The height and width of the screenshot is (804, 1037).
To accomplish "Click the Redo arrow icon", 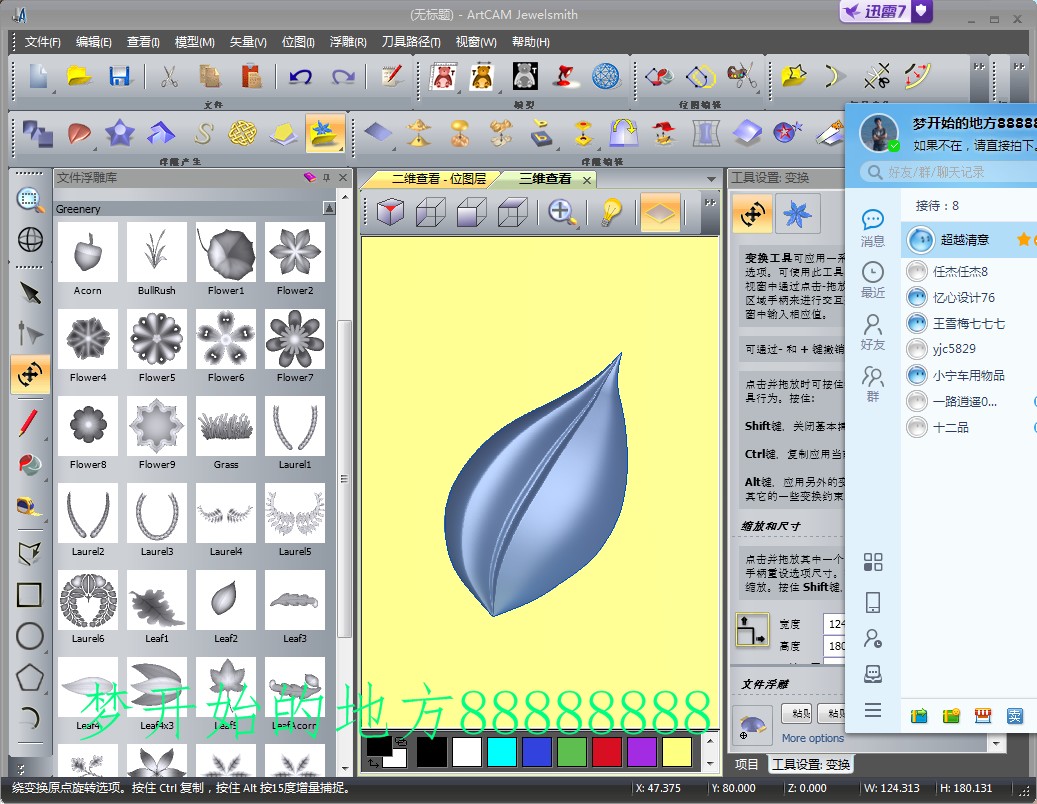I will tap(343, 76).
